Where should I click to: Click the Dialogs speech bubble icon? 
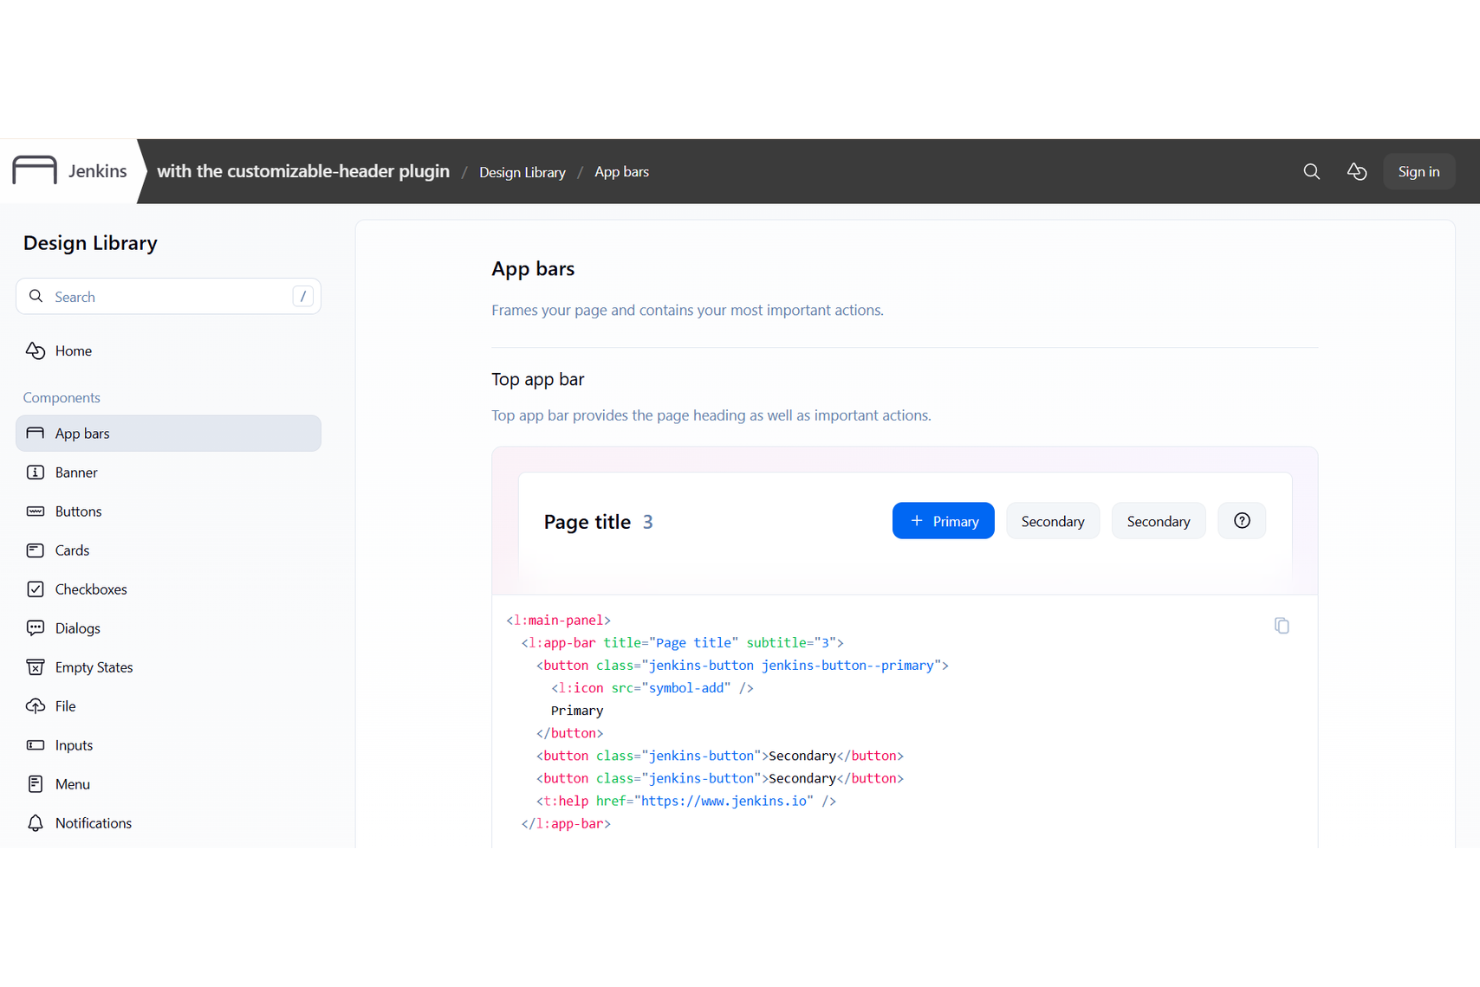coord(36,628)
